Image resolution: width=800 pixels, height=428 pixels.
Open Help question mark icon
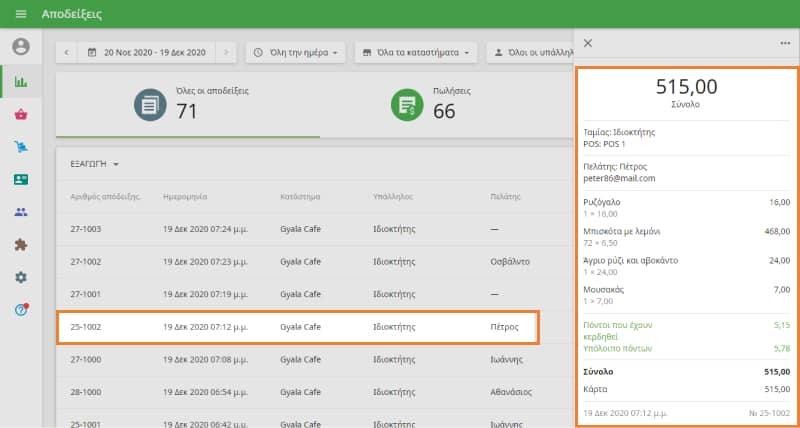(21, 310)
